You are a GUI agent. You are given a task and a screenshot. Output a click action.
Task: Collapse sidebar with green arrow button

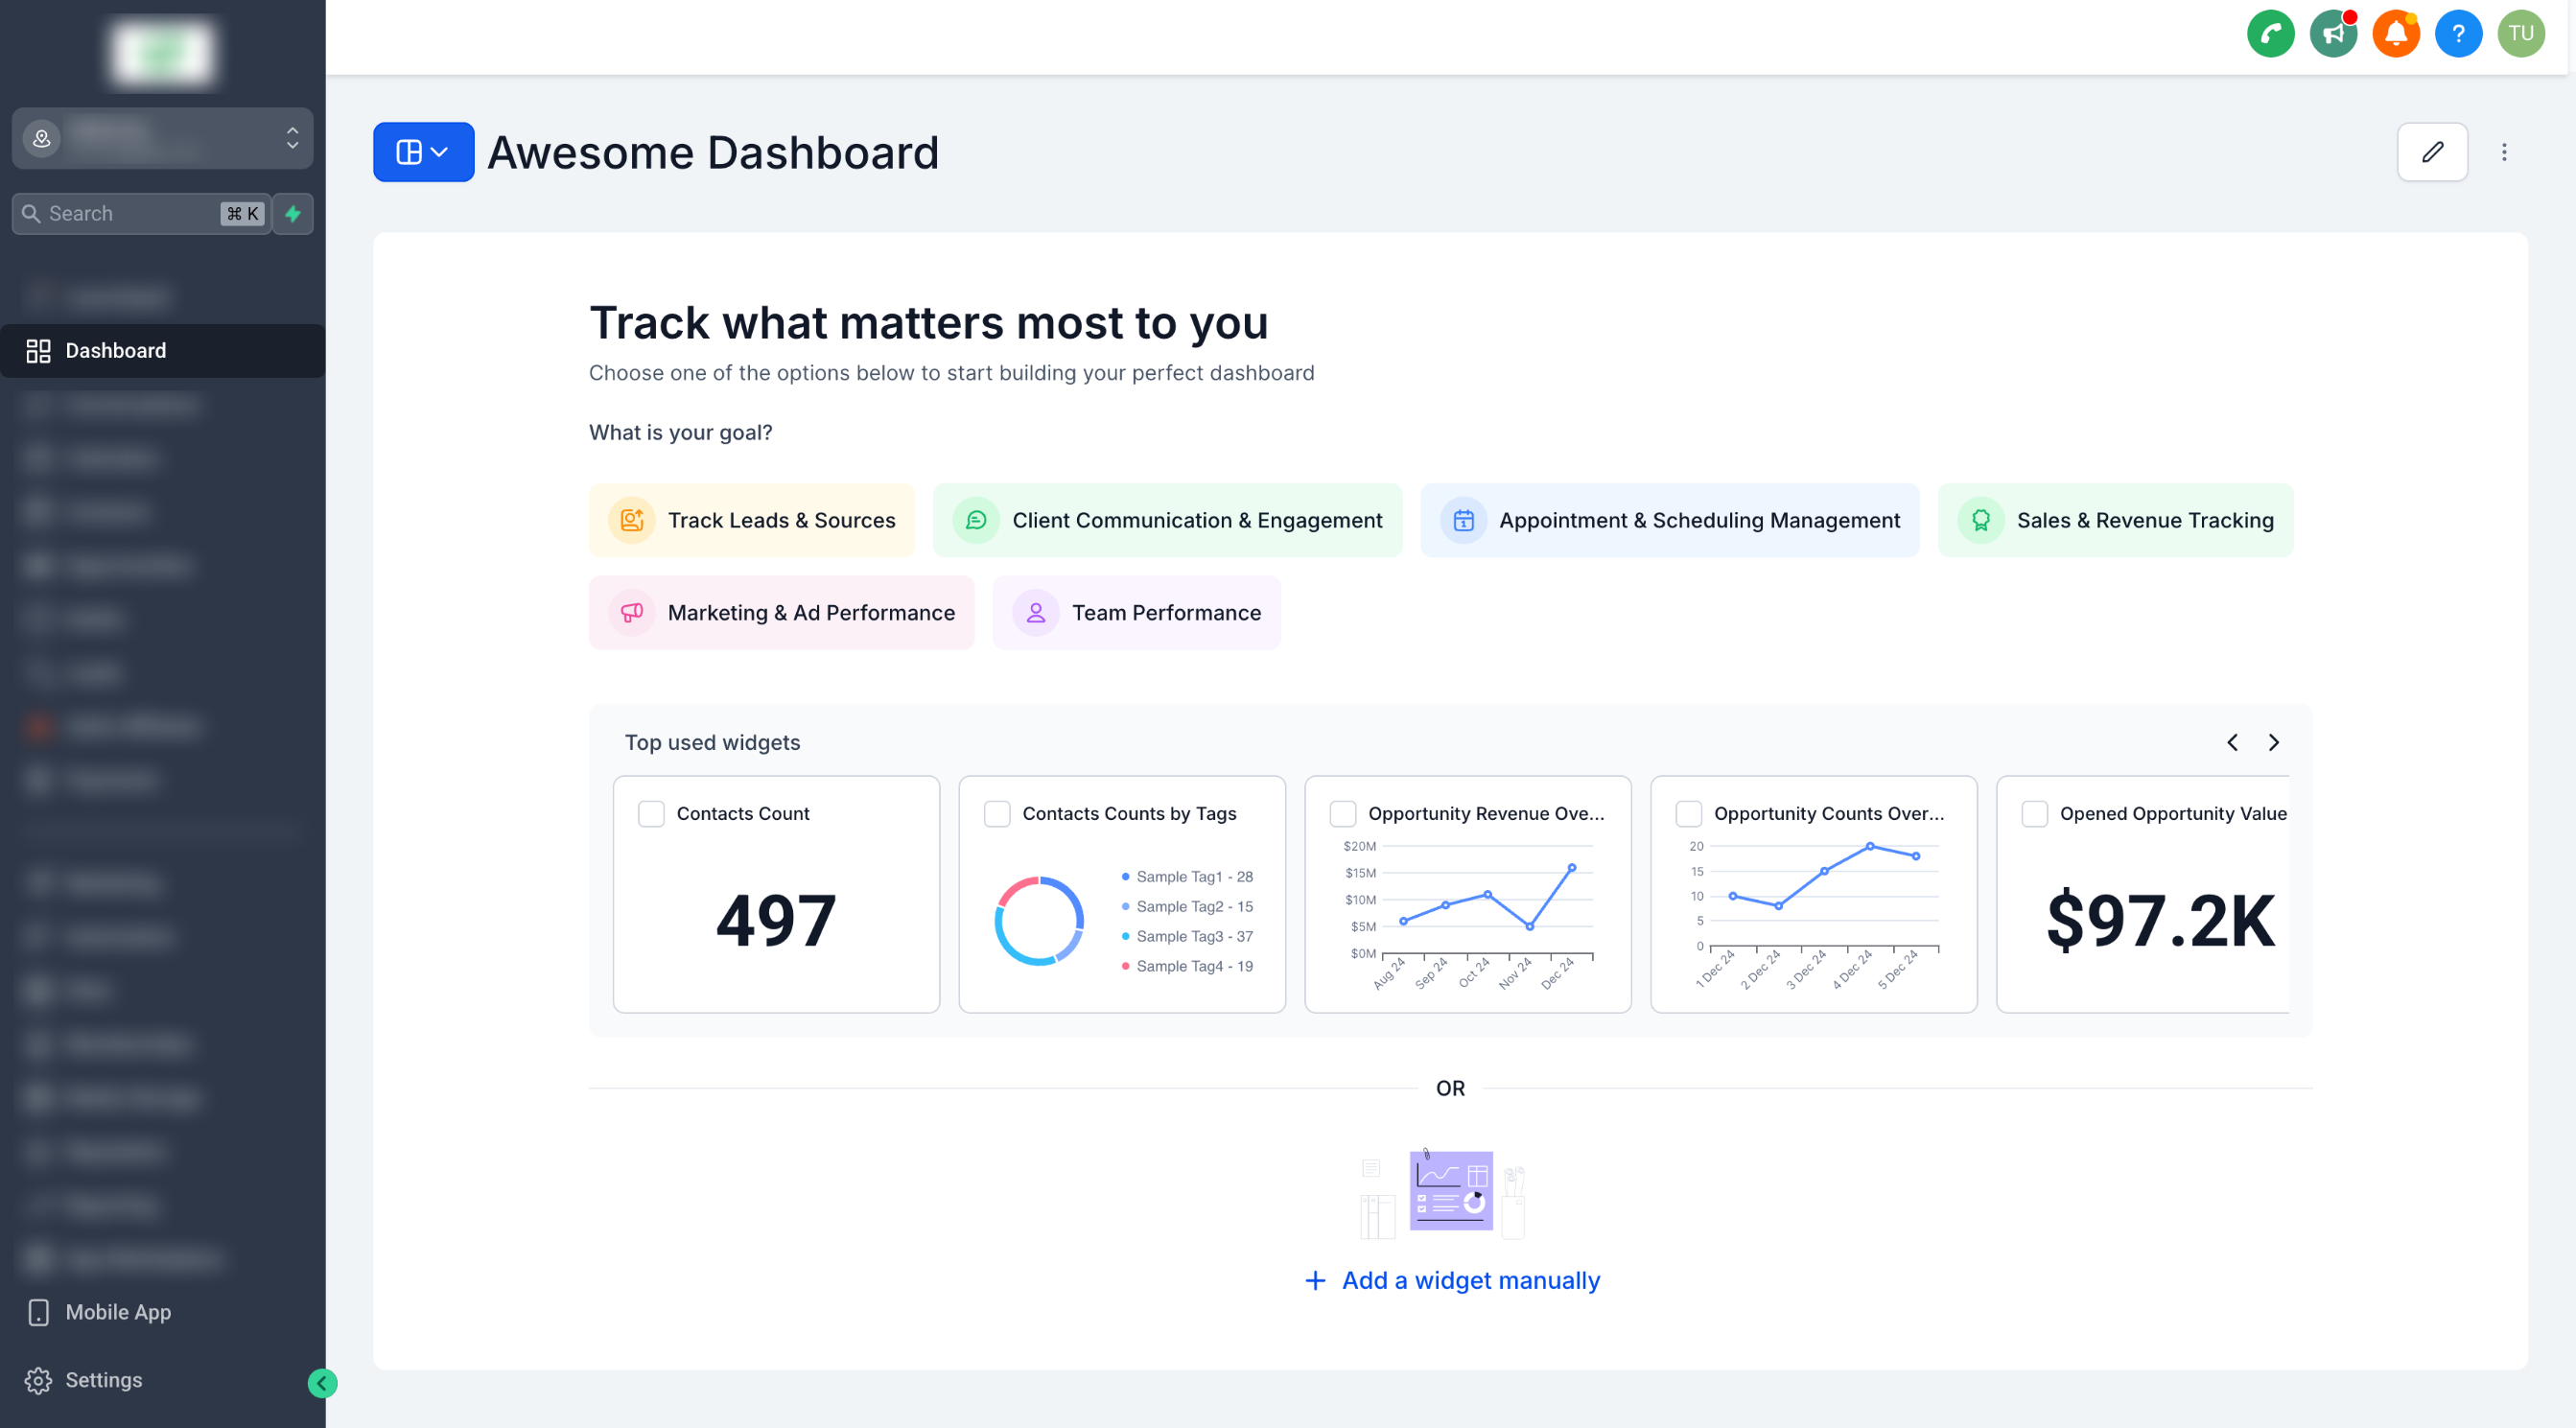pyautogui.click(x=322, y=1383)
